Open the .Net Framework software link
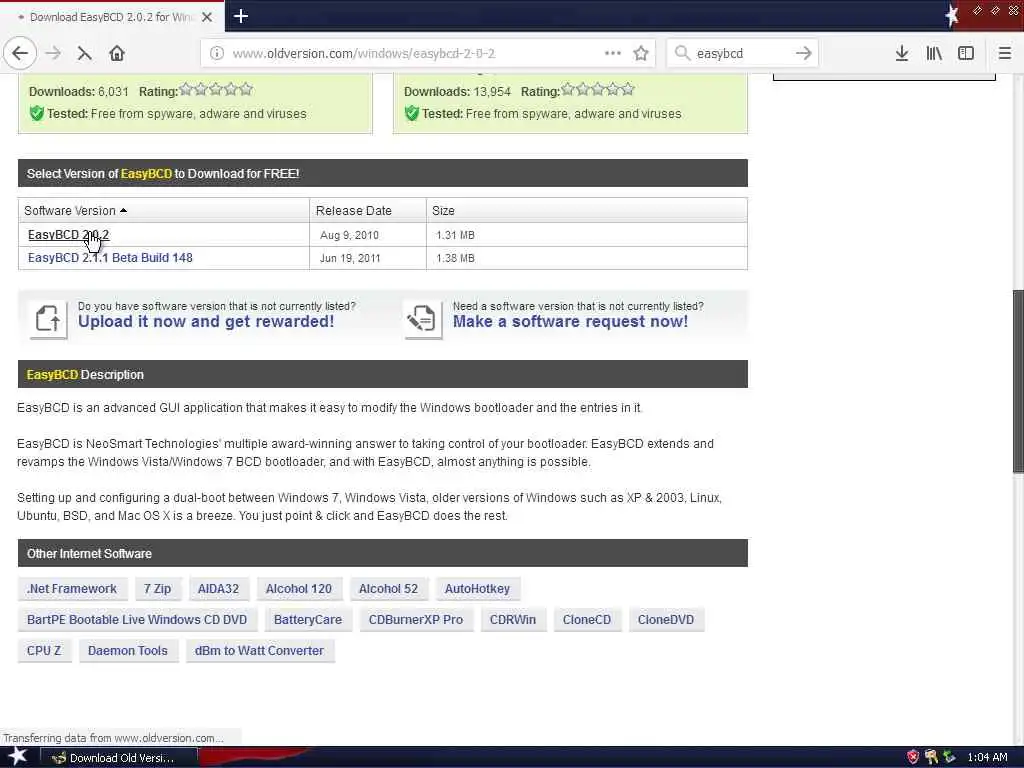Image resolution: width=1024 pixels, height=768 pixels. coord(72,588)
